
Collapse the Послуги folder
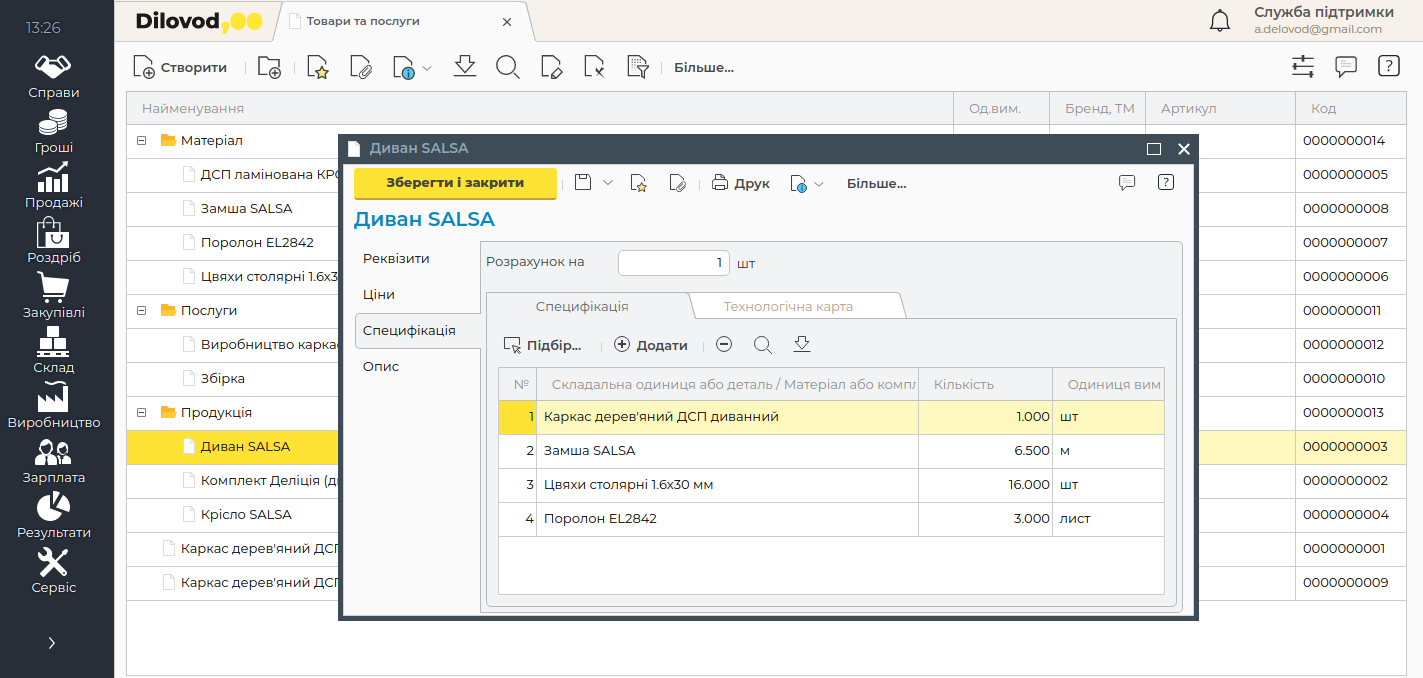(x=142, y=311)
